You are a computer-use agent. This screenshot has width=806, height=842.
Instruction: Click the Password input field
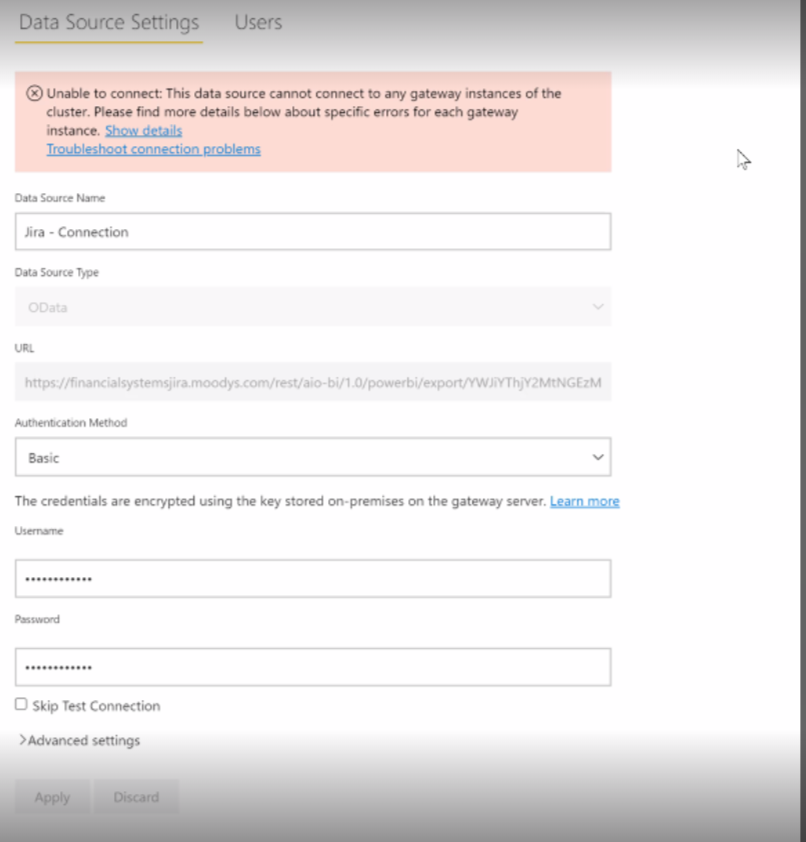[x=313, y=667]
